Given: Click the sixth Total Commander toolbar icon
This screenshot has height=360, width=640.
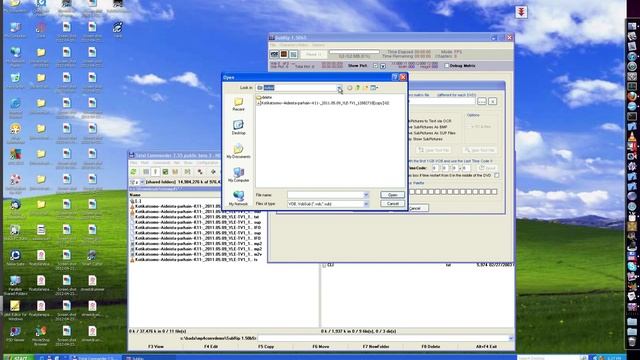Looking at the screenshot, I should 187,172.
